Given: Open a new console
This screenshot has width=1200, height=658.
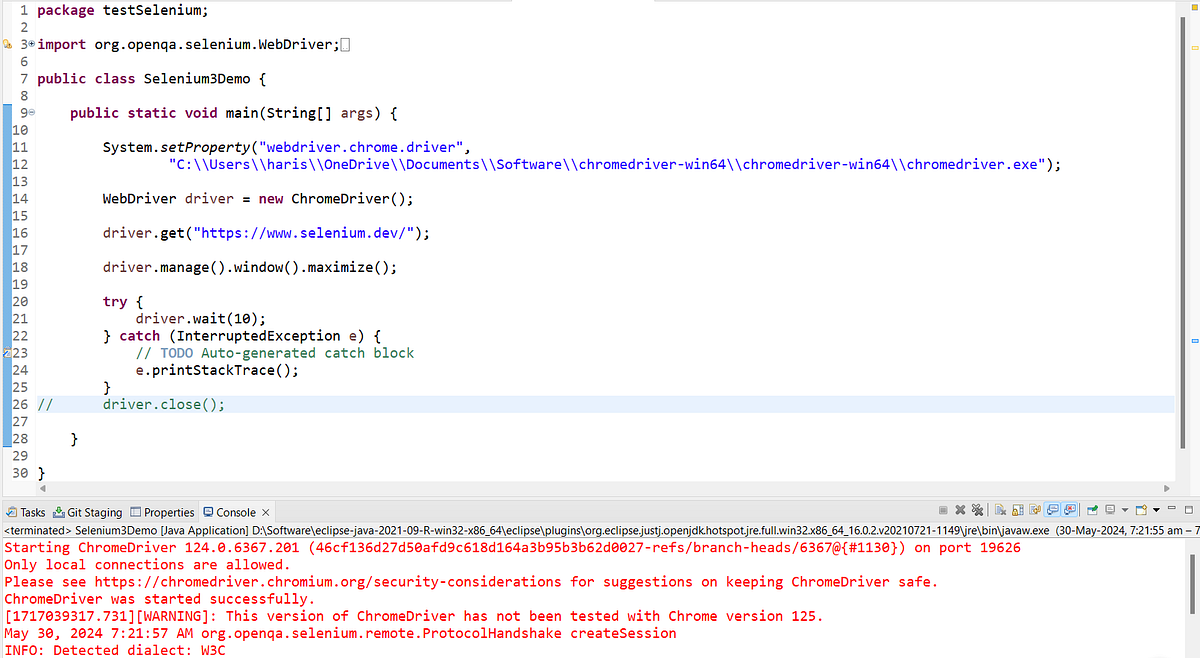Looking at the screenshot, I should tap(1141, 511).
